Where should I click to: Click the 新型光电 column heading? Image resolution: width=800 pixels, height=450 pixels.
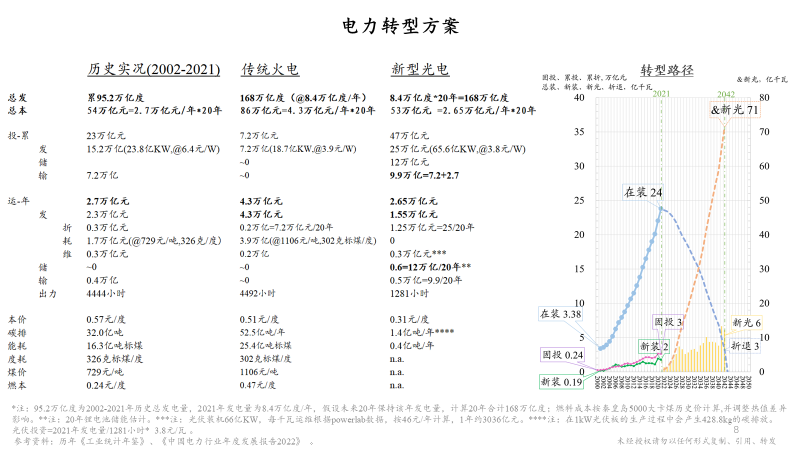point(419,70)
